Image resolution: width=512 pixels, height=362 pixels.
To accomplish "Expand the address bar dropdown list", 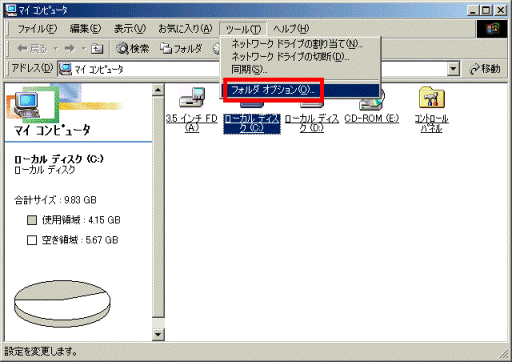I will pyautogui.click(x=453, y=69).
